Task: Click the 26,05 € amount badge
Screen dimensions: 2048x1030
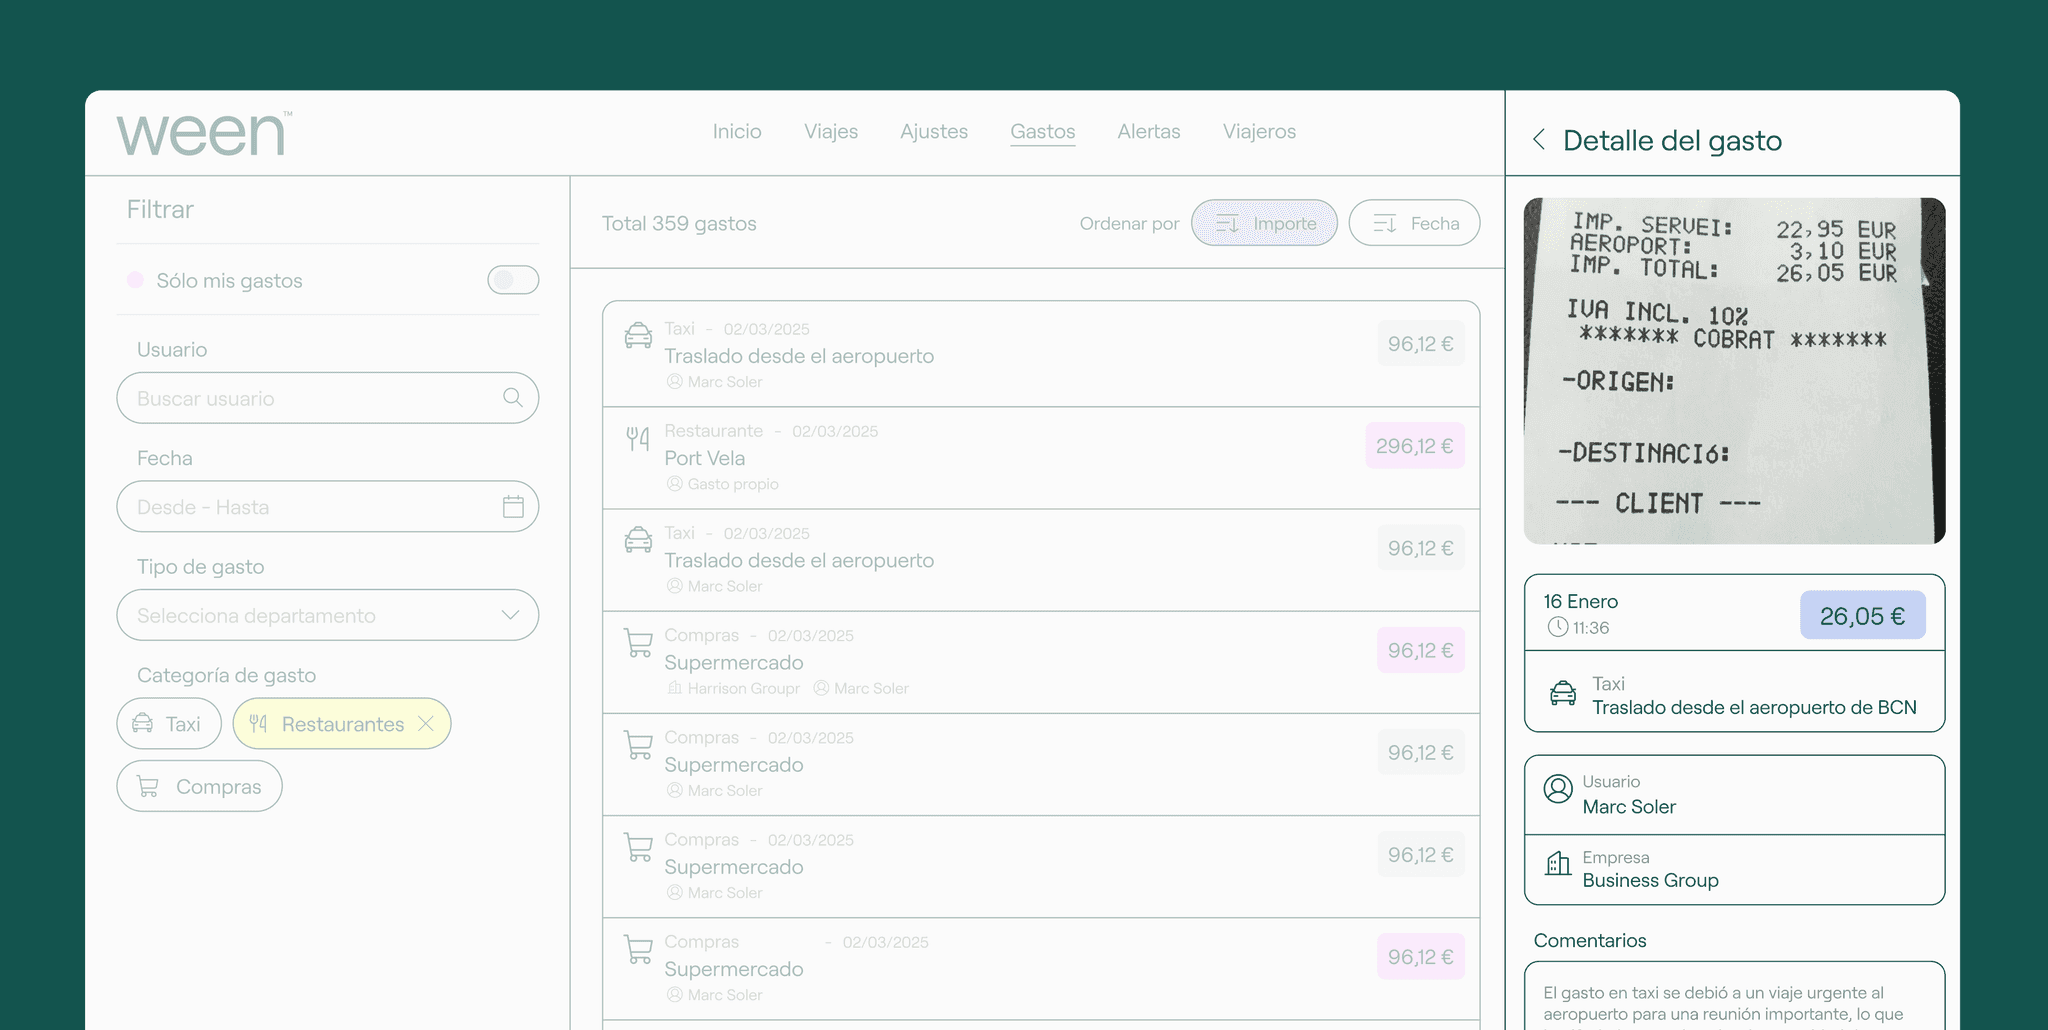Action: pos(1863,616)
